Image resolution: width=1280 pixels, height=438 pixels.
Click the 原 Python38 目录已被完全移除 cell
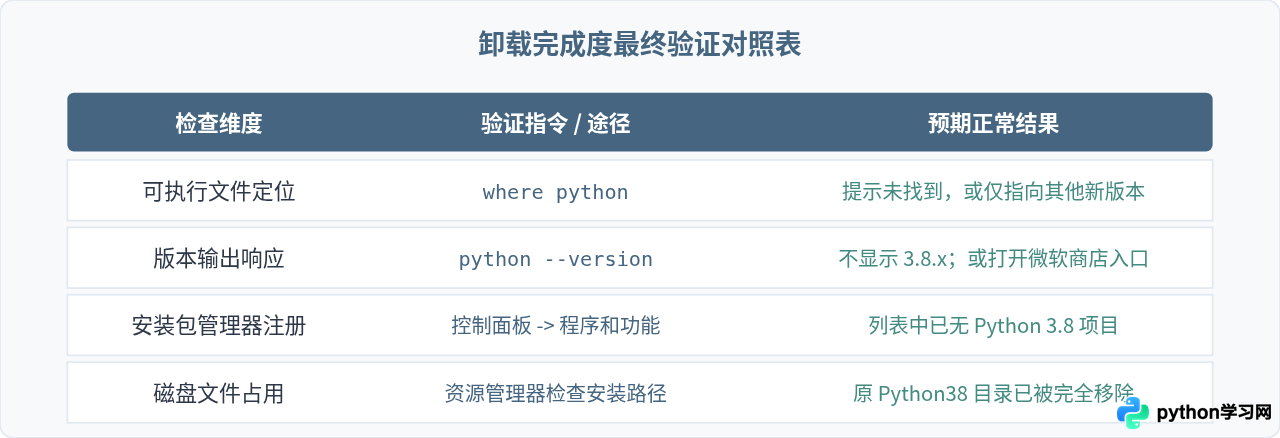[x=993, y=393]
